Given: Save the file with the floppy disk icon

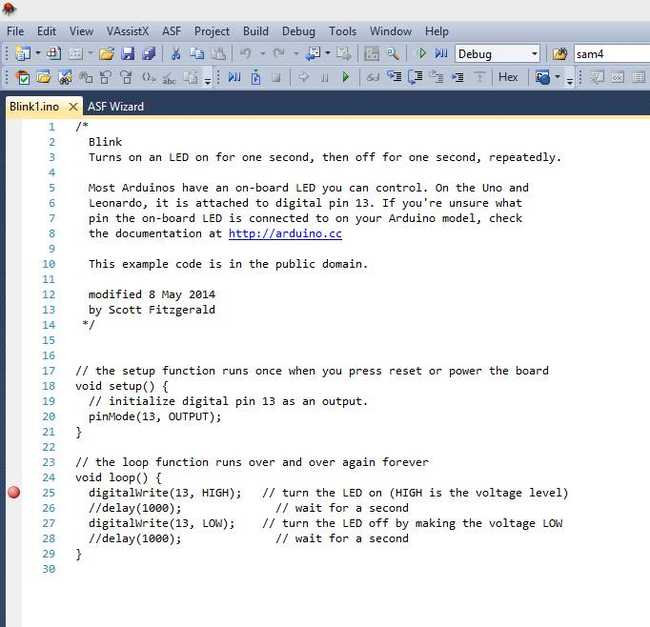Looking at the screenshot, I should click(128, 53).
